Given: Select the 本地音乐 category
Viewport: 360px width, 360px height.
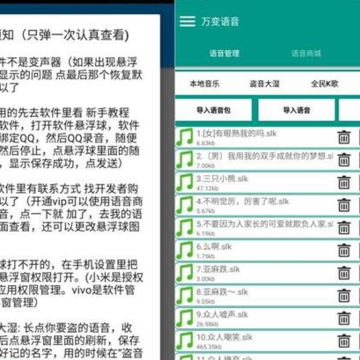Looking at the screenshot, I should [x=205, y=84].
